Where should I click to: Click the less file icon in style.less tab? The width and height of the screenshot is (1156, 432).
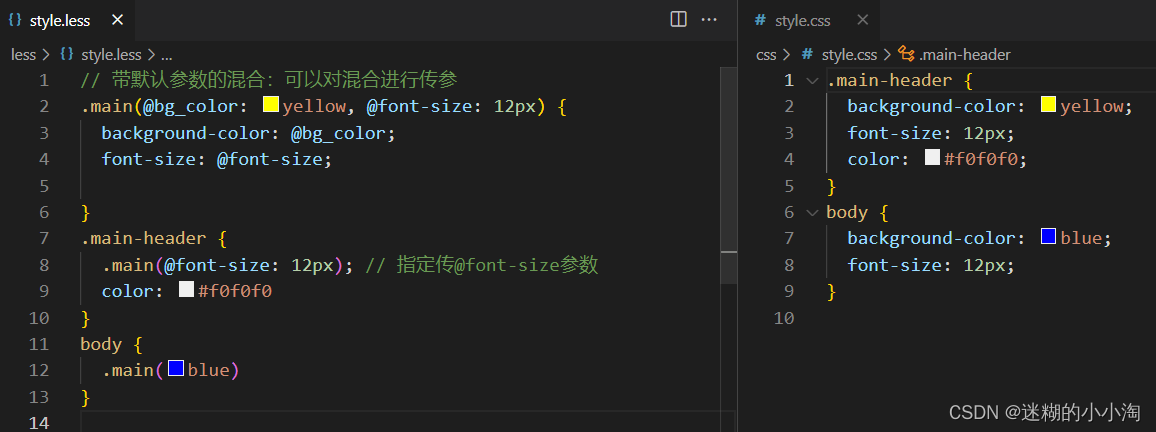[x=15, y=20]
